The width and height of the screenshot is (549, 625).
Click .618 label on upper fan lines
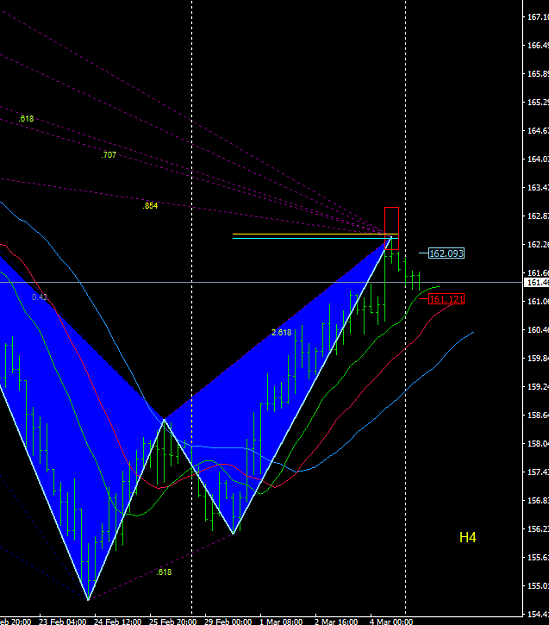(x=26, y=119)
